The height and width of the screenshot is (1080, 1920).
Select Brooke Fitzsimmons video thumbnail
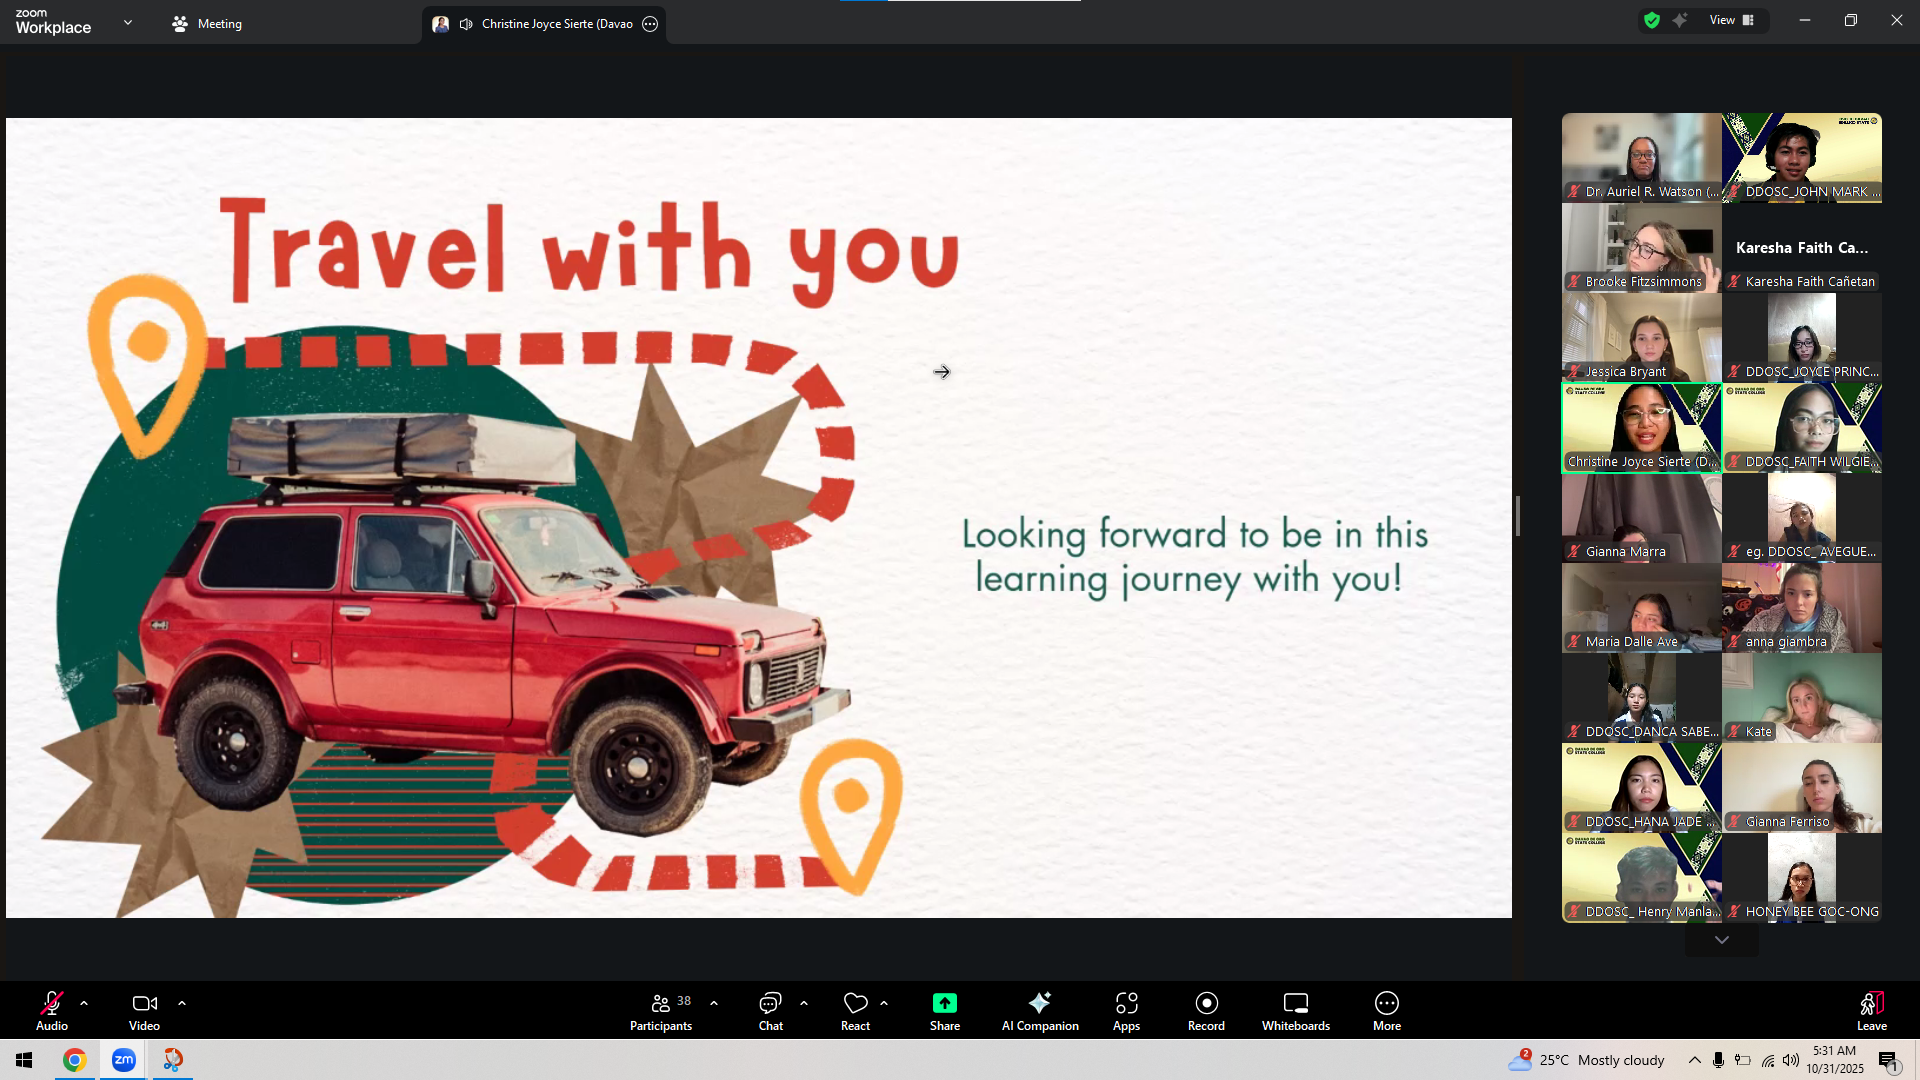(1641, 247)
